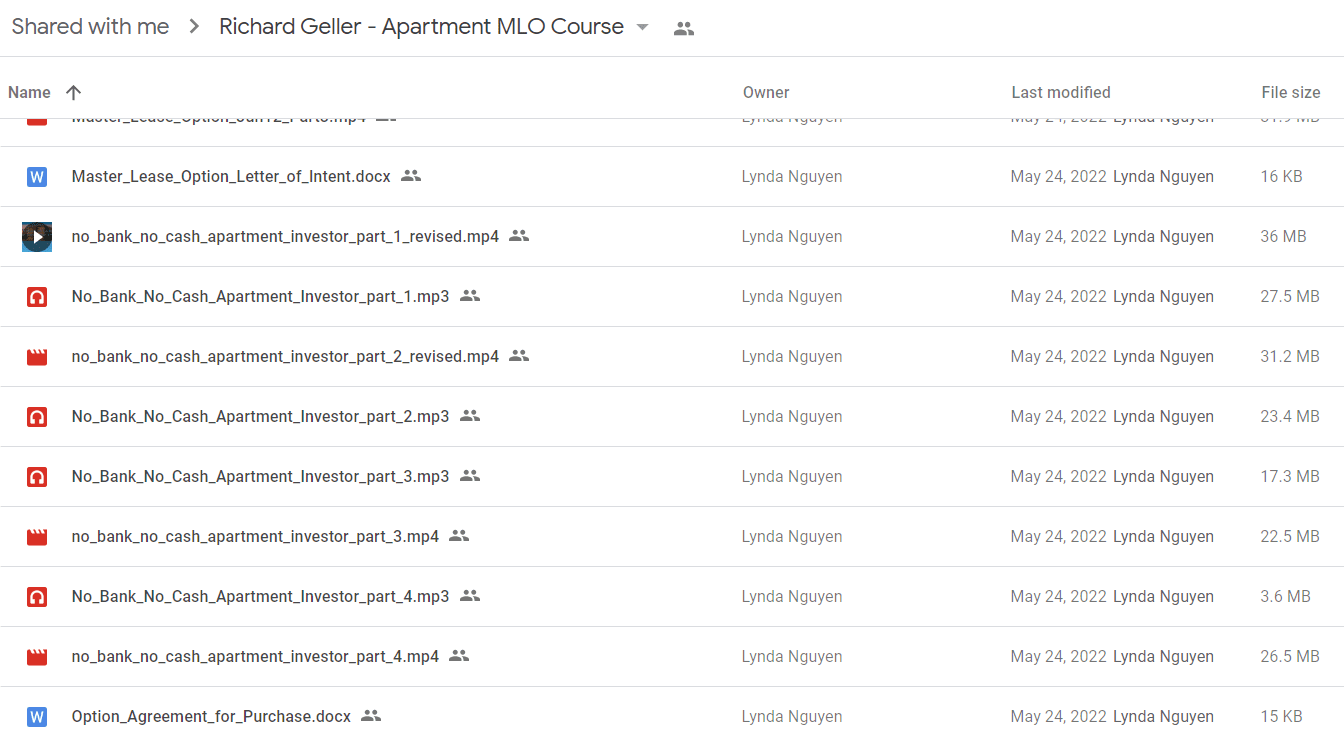Click the File size column header
Screen dimensions: 1344x741
tap(1291, 92)
